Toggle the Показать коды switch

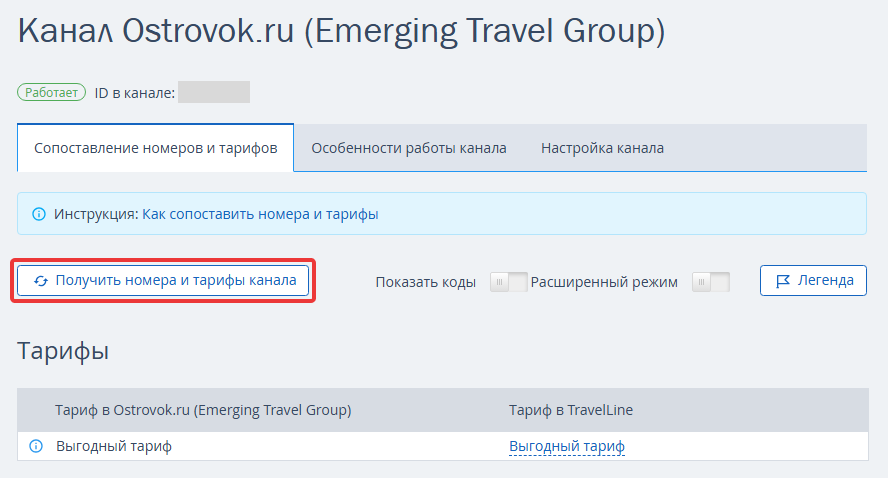tap(509, 282)
